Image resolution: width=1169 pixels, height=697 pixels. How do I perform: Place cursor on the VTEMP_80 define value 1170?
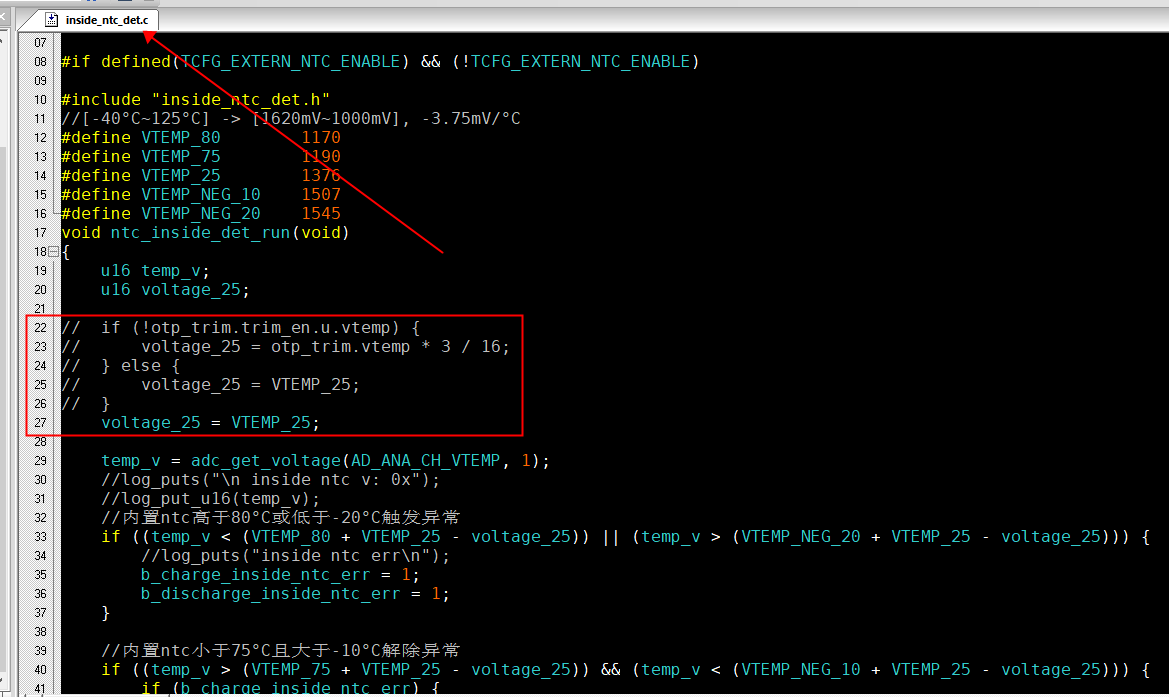[321, 138]
